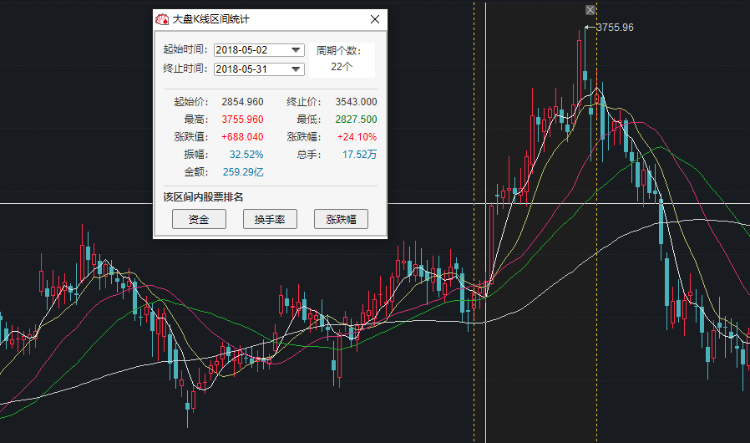This screenshot has height=443, width=750.
Task: Click the 2018-05-02 start date field
Action: 259,50
